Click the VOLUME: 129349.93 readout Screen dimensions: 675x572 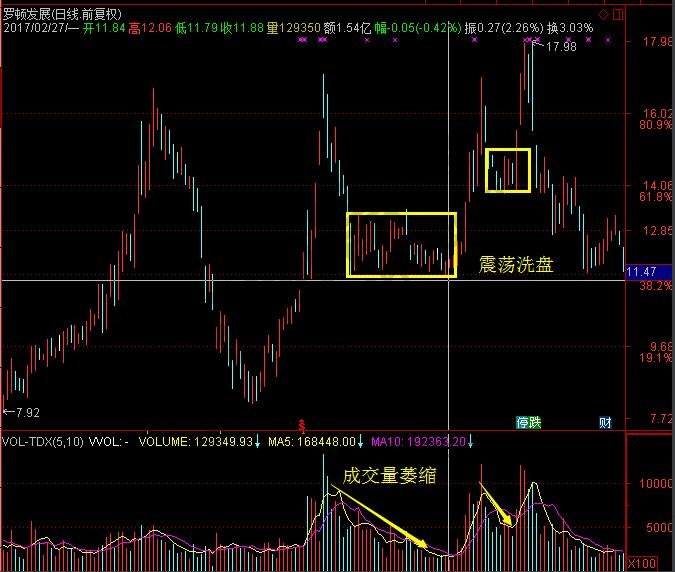195,442
